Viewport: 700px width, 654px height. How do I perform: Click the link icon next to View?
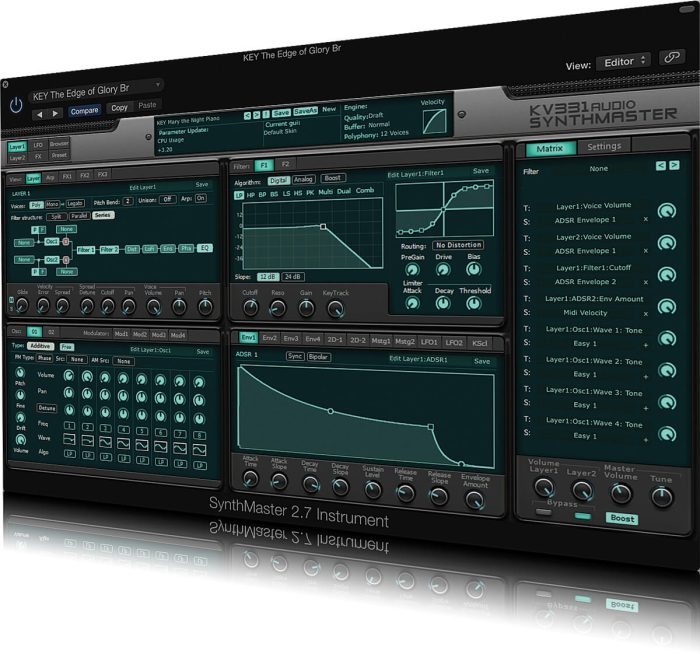pos(671,57)
